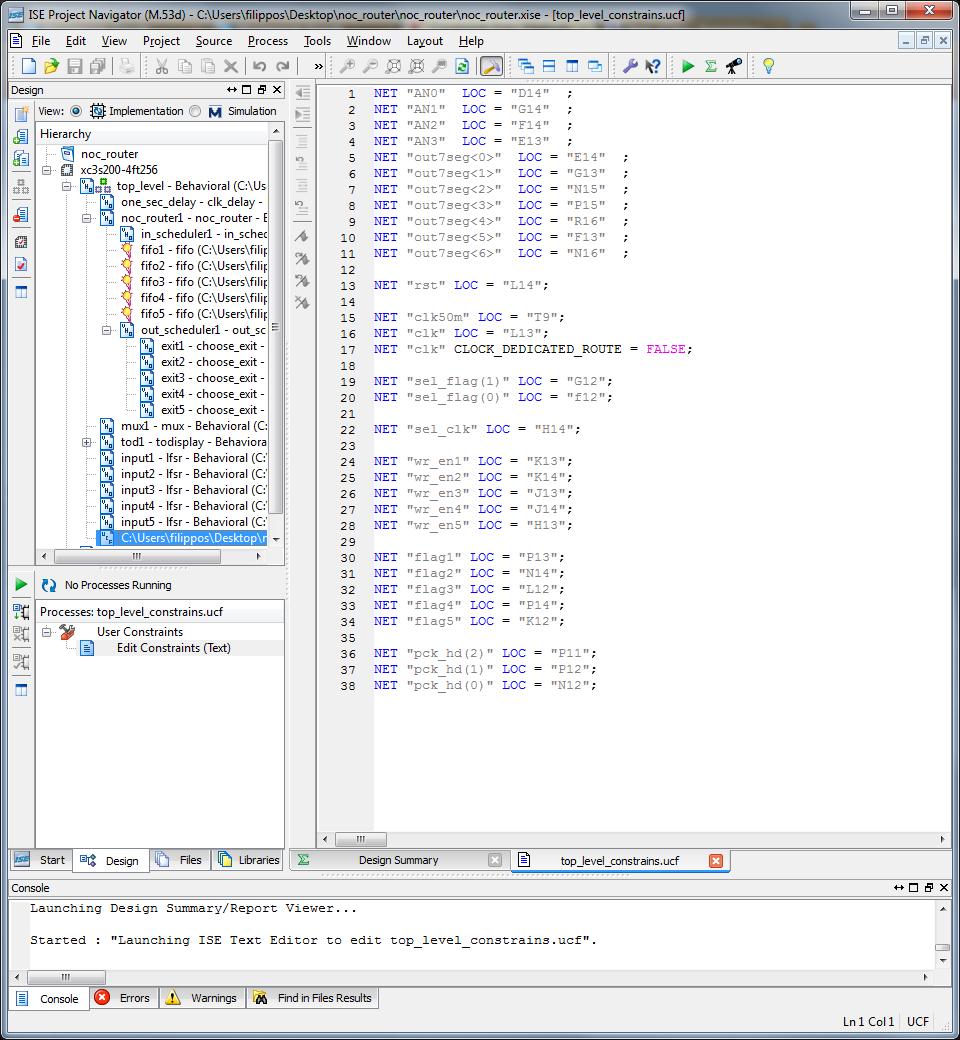960x1040 pixels.
Task: Close the Design Summary tab
Action: tap(495, 860)
